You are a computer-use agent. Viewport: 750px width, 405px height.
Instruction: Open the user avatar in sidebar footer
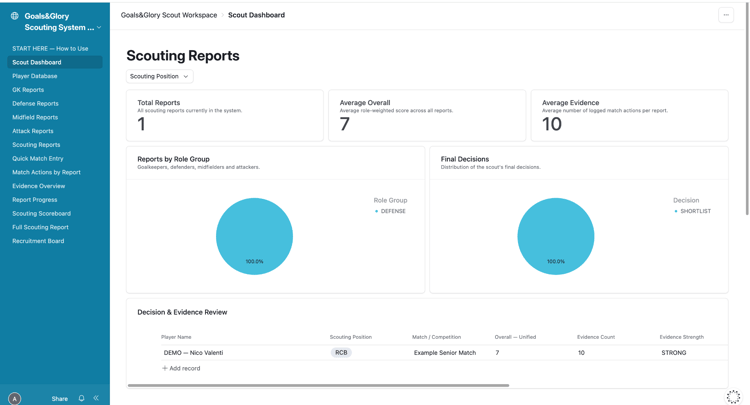(15, 398)
